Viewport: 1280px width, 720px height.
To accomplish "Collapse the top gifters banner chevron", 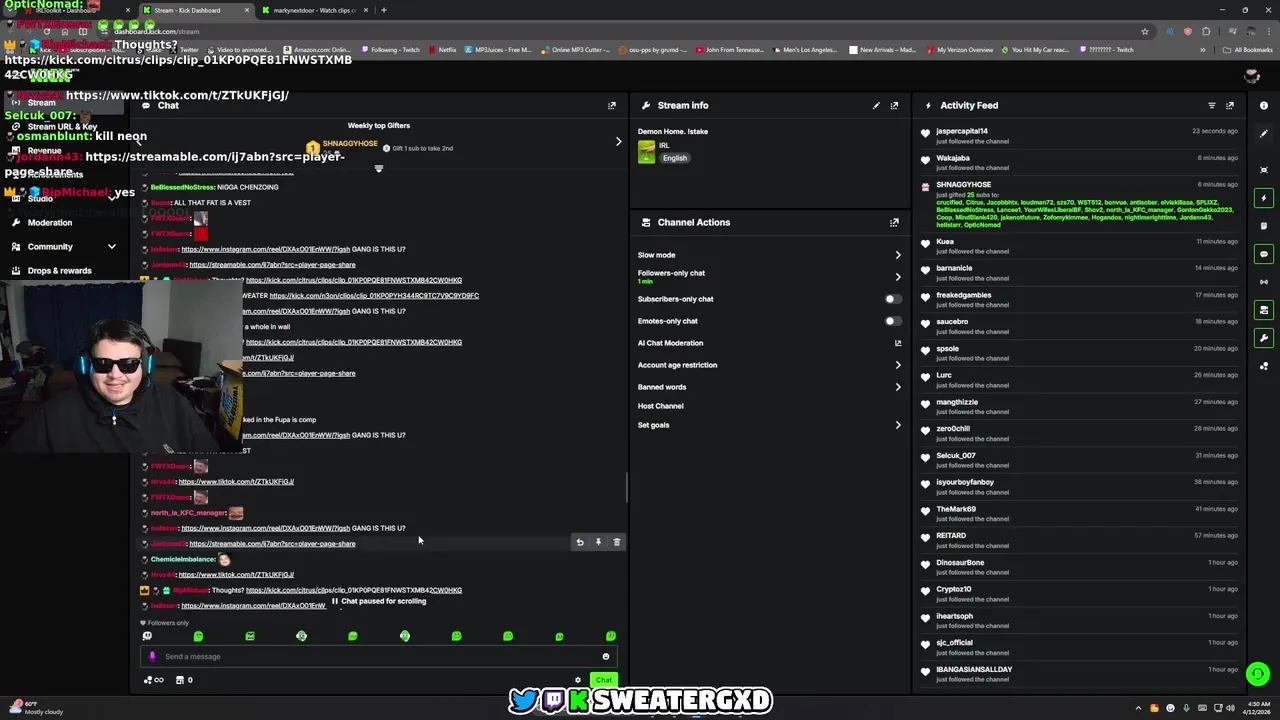I will coord(379,169).
